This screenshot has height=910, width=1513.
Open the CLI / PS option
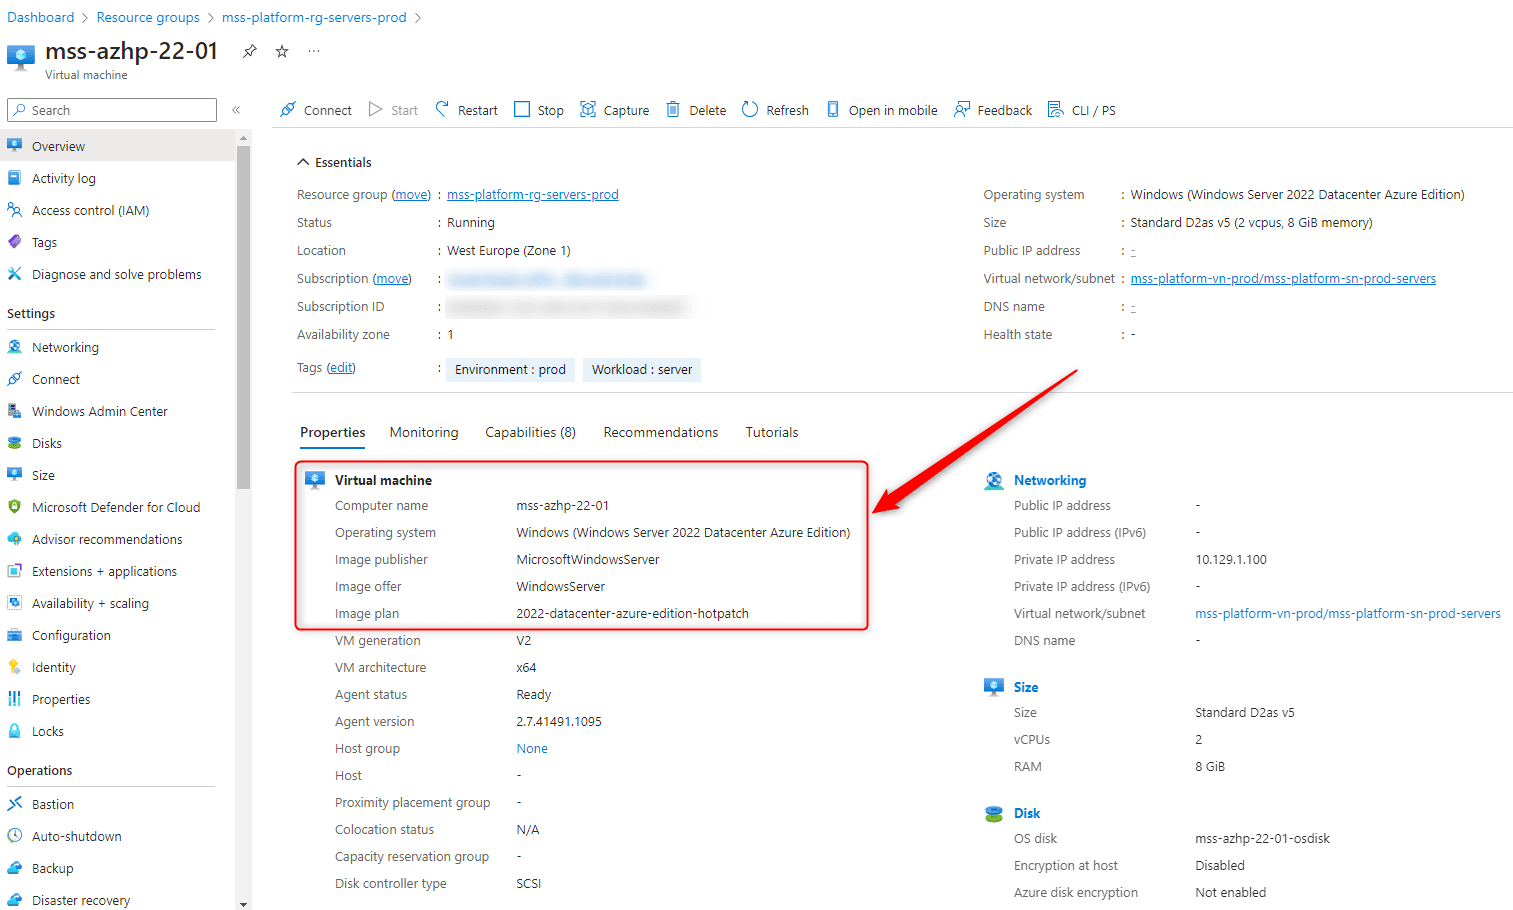[x=1082, y=110]
